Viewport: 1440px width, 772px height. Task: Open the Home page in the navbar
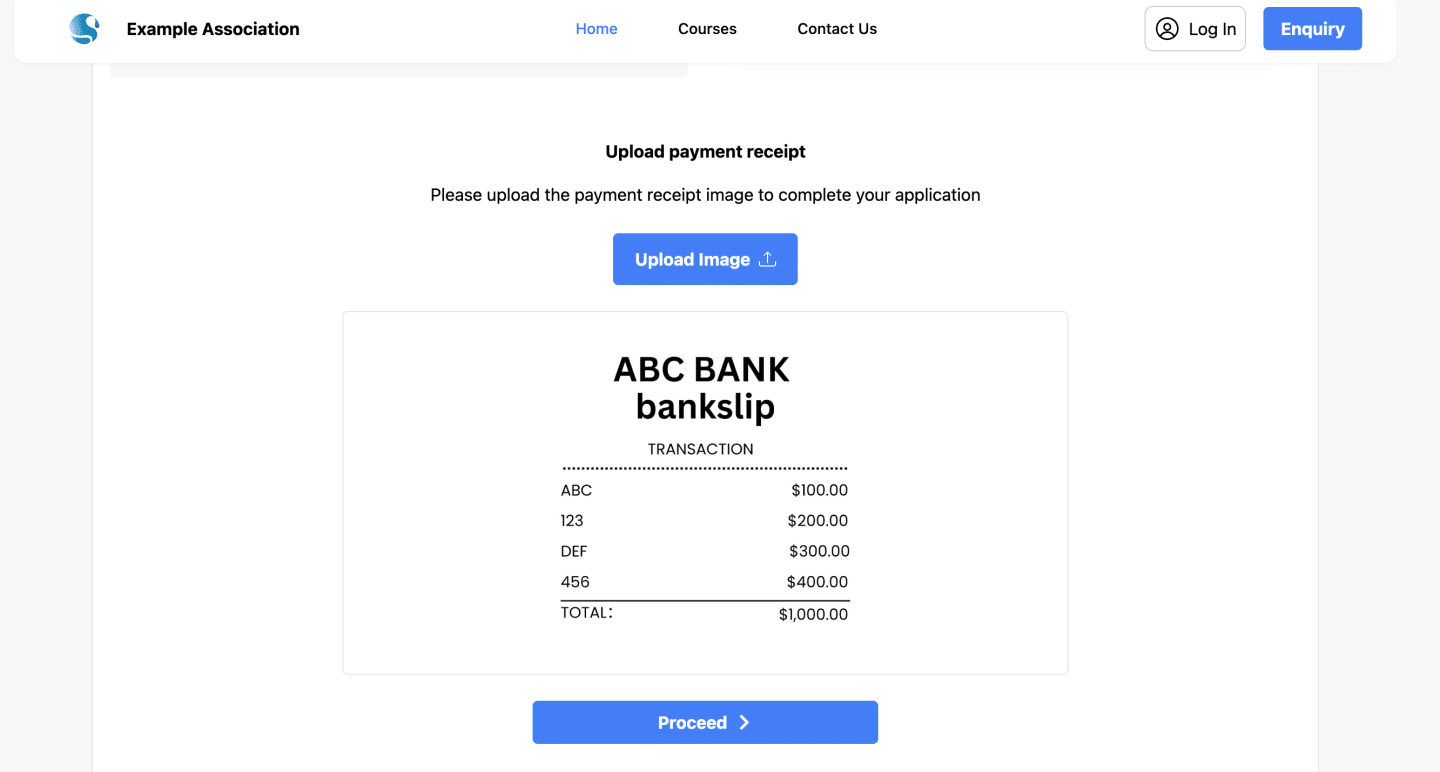[596, 29]
